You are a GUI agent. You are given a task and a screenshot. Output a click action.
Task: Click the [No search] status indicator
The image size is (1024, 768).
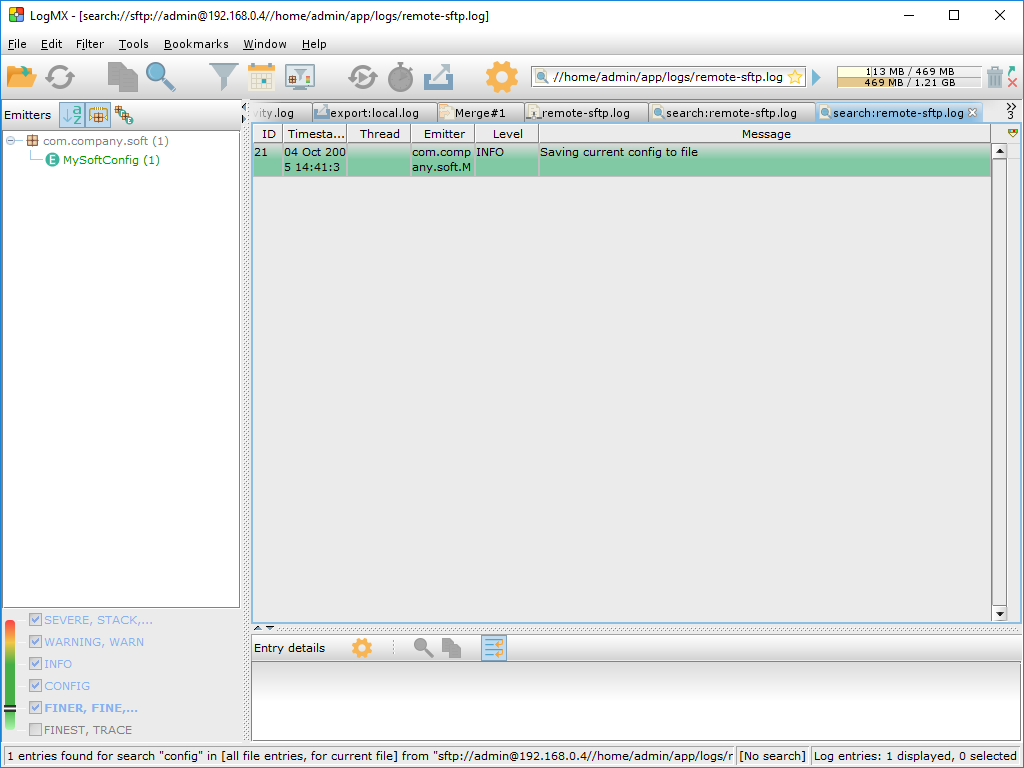point(773,756)
